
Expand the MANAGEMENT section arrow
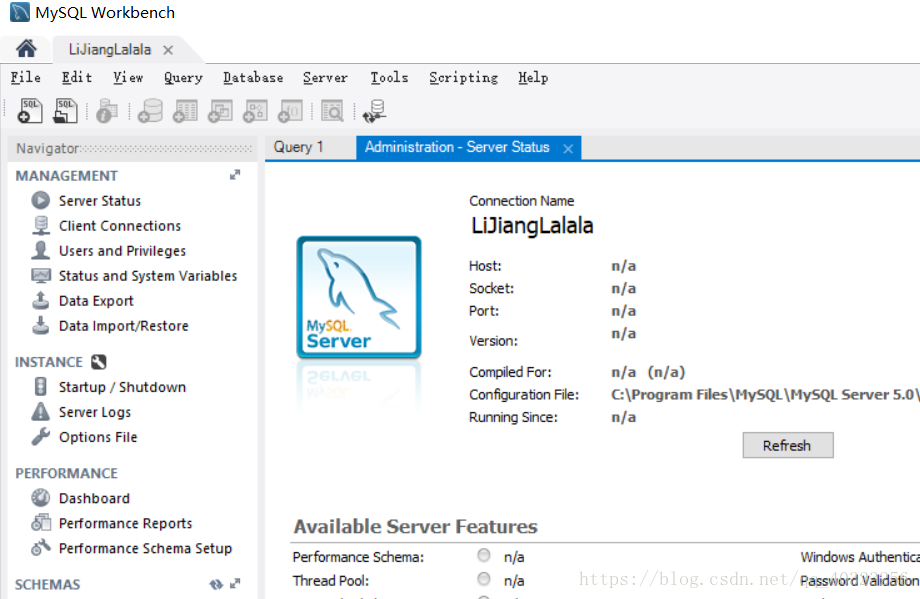pyautogui.click(x=235, y=175)
